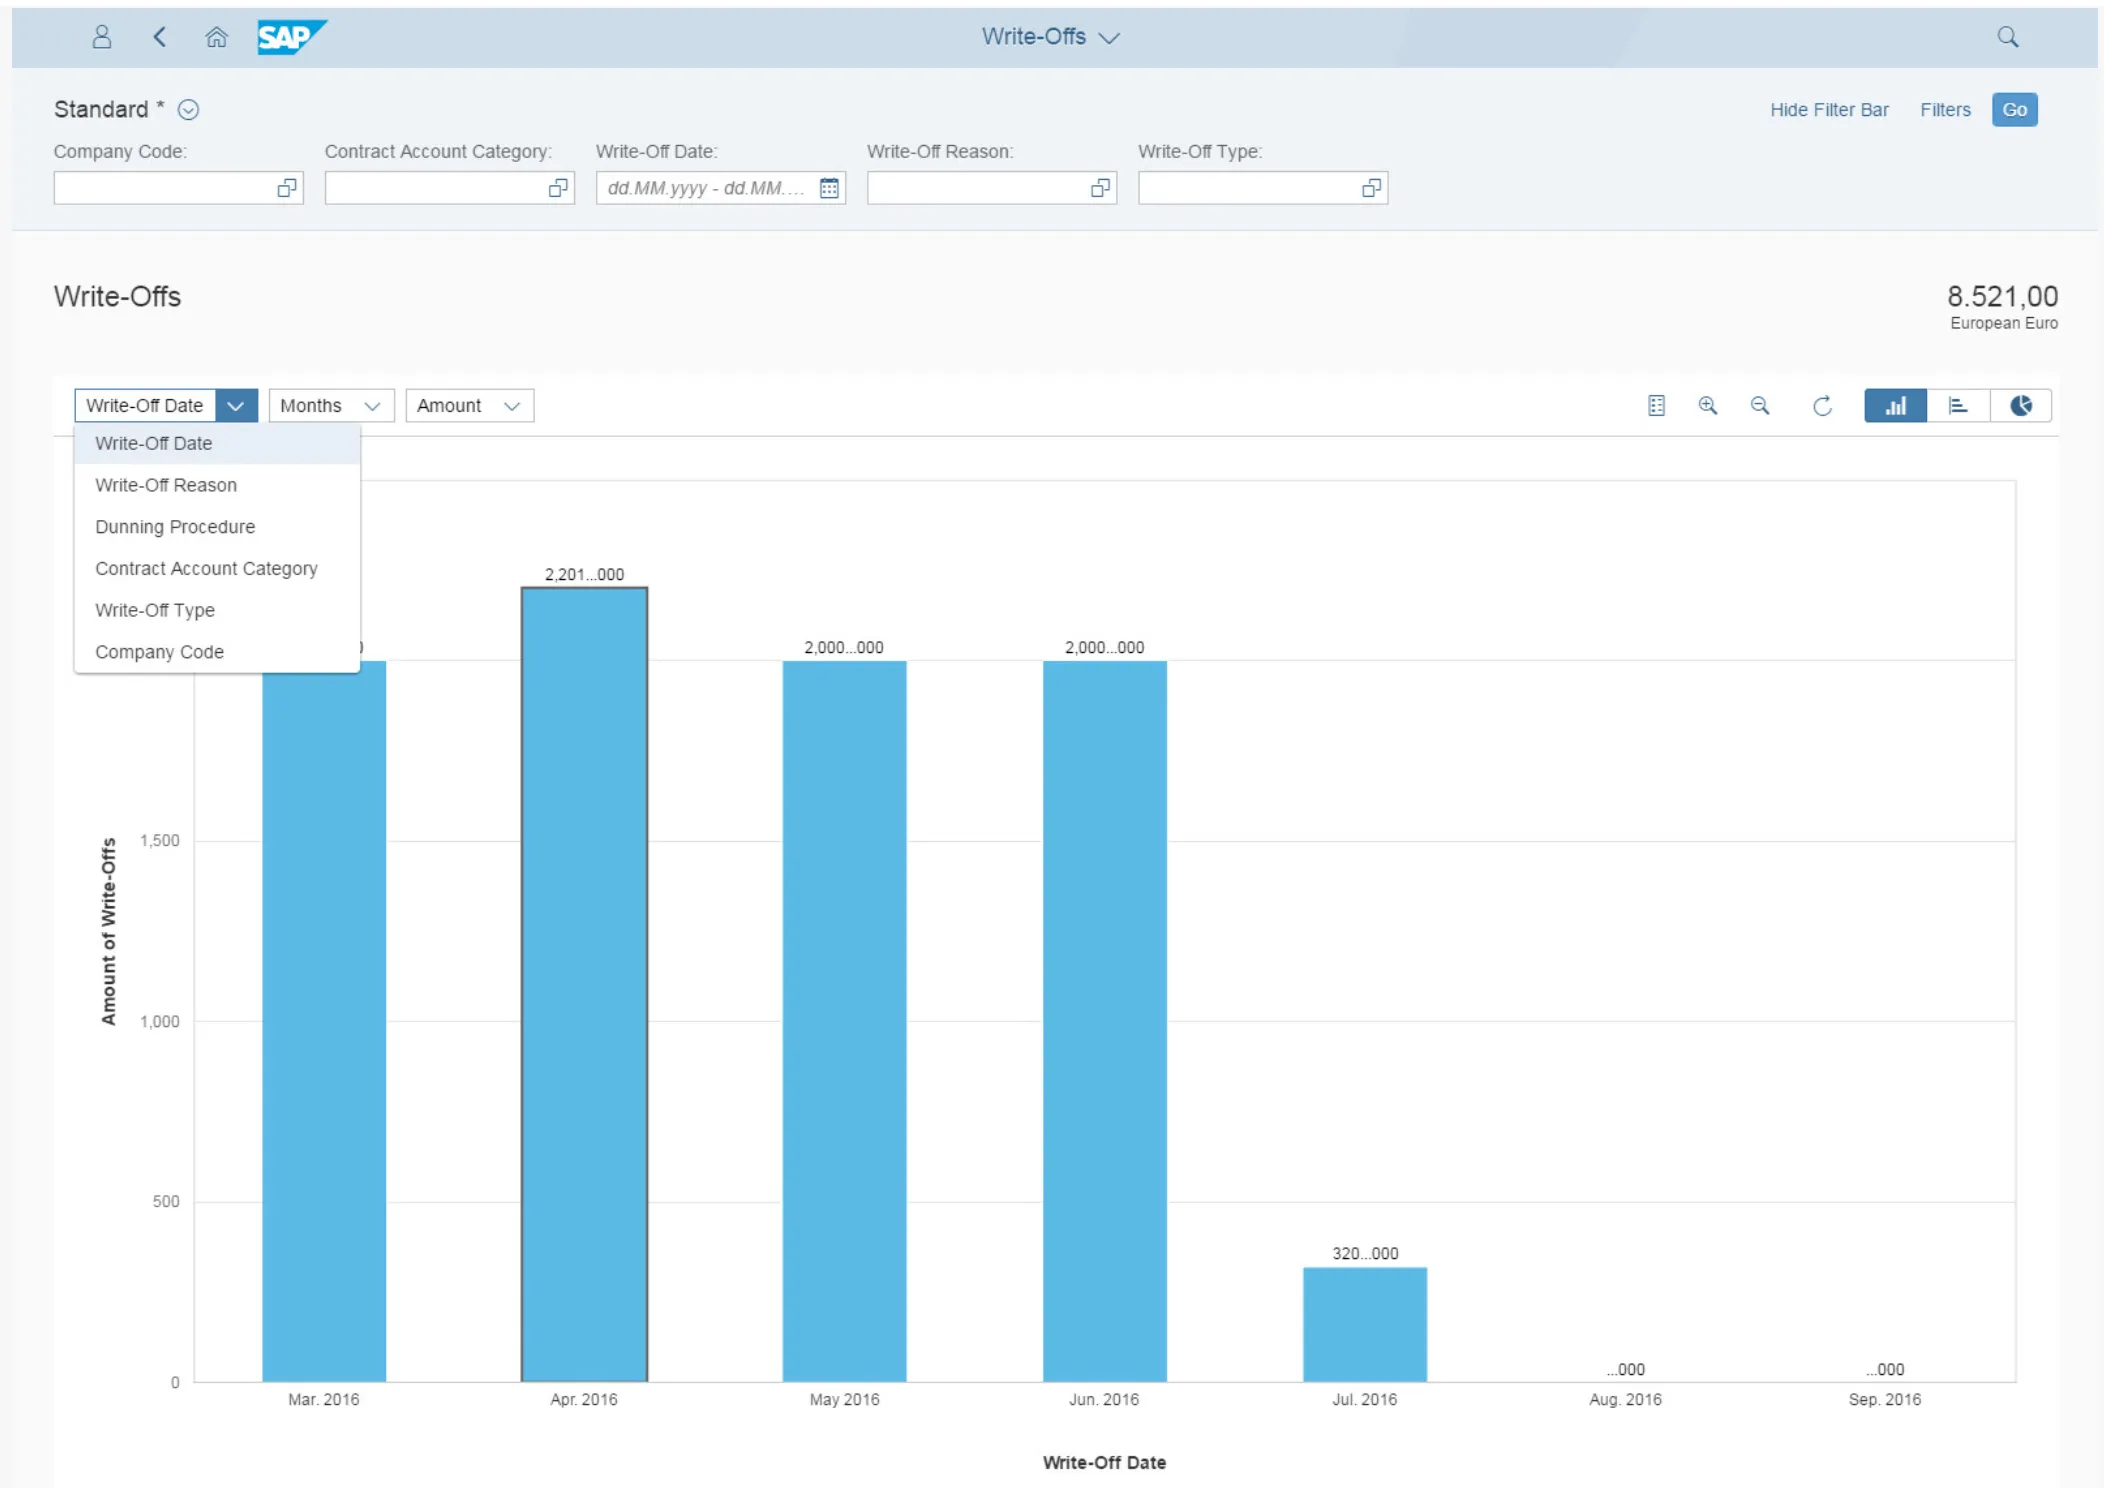Zoom in on the chart
Image resolution: width=2104 pixels, height=1488 pixels.
coord(1708,405)
